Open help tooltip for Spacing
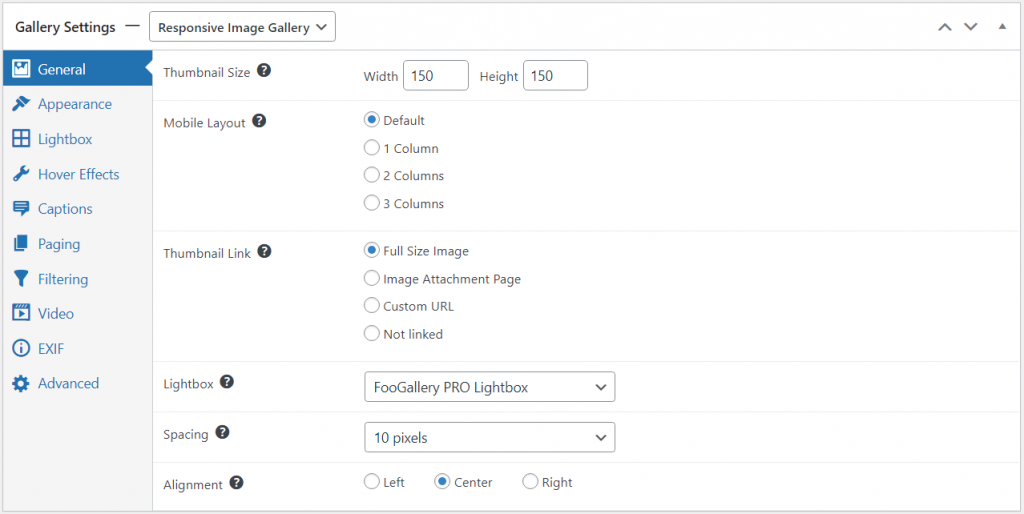1024x514 pixels. pyautogui.click(x=222, y=432)
